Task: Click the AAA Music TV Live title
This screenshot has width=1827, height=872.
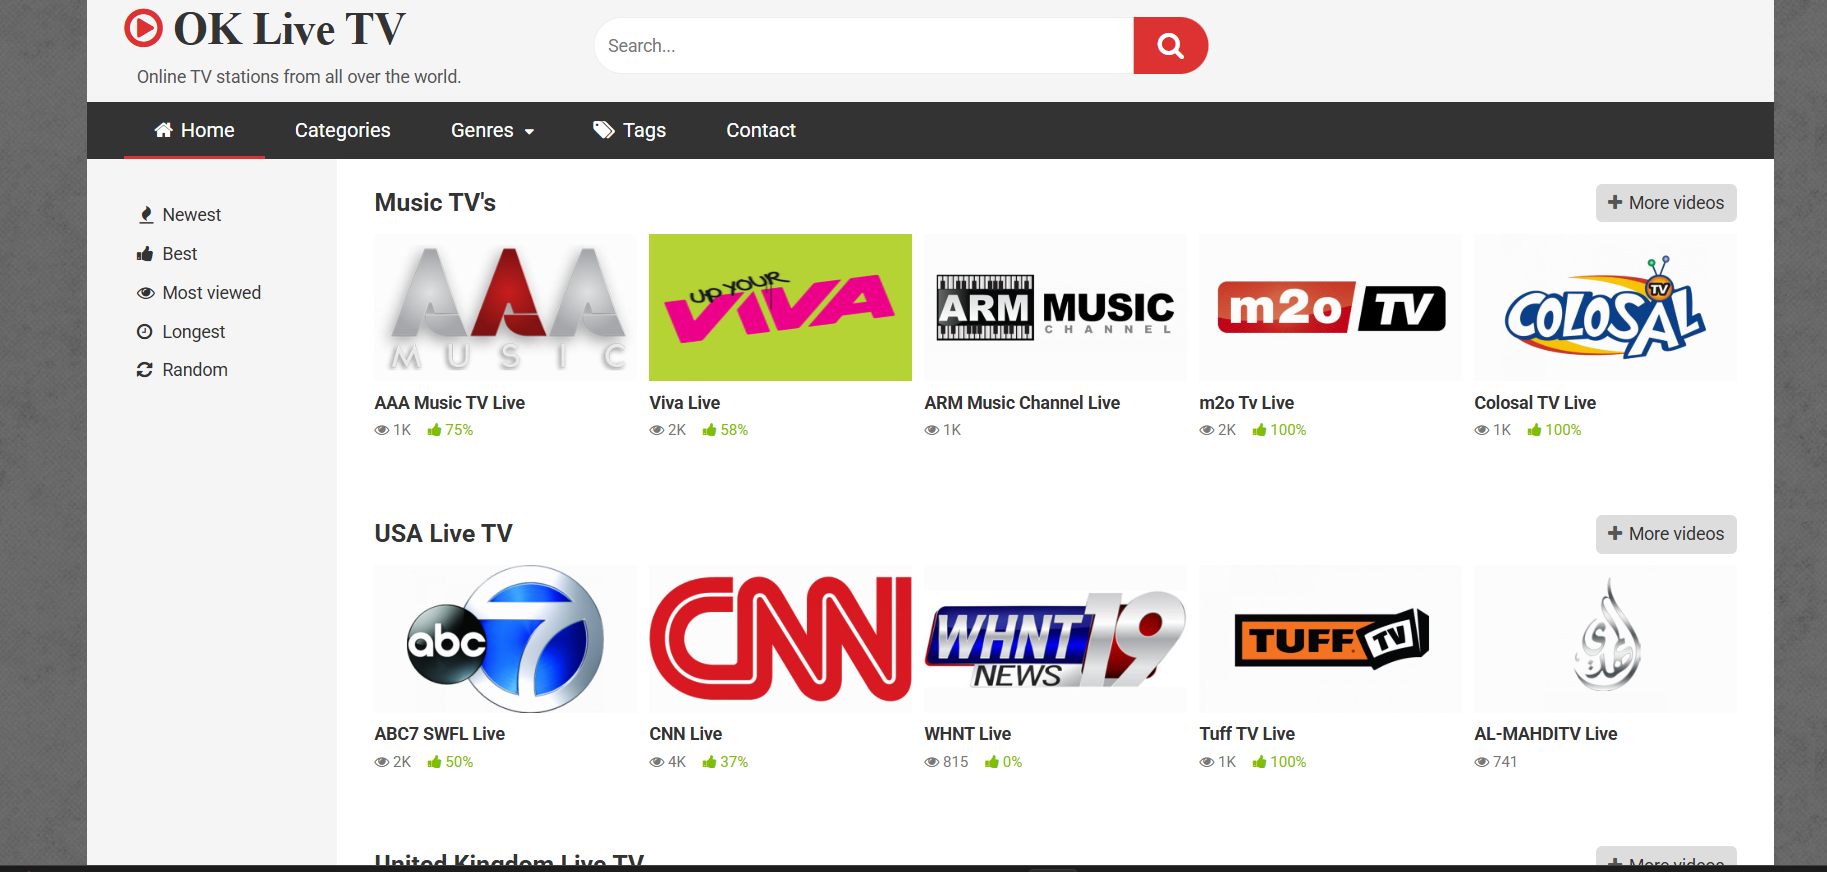Action: (x=450, y=403)
